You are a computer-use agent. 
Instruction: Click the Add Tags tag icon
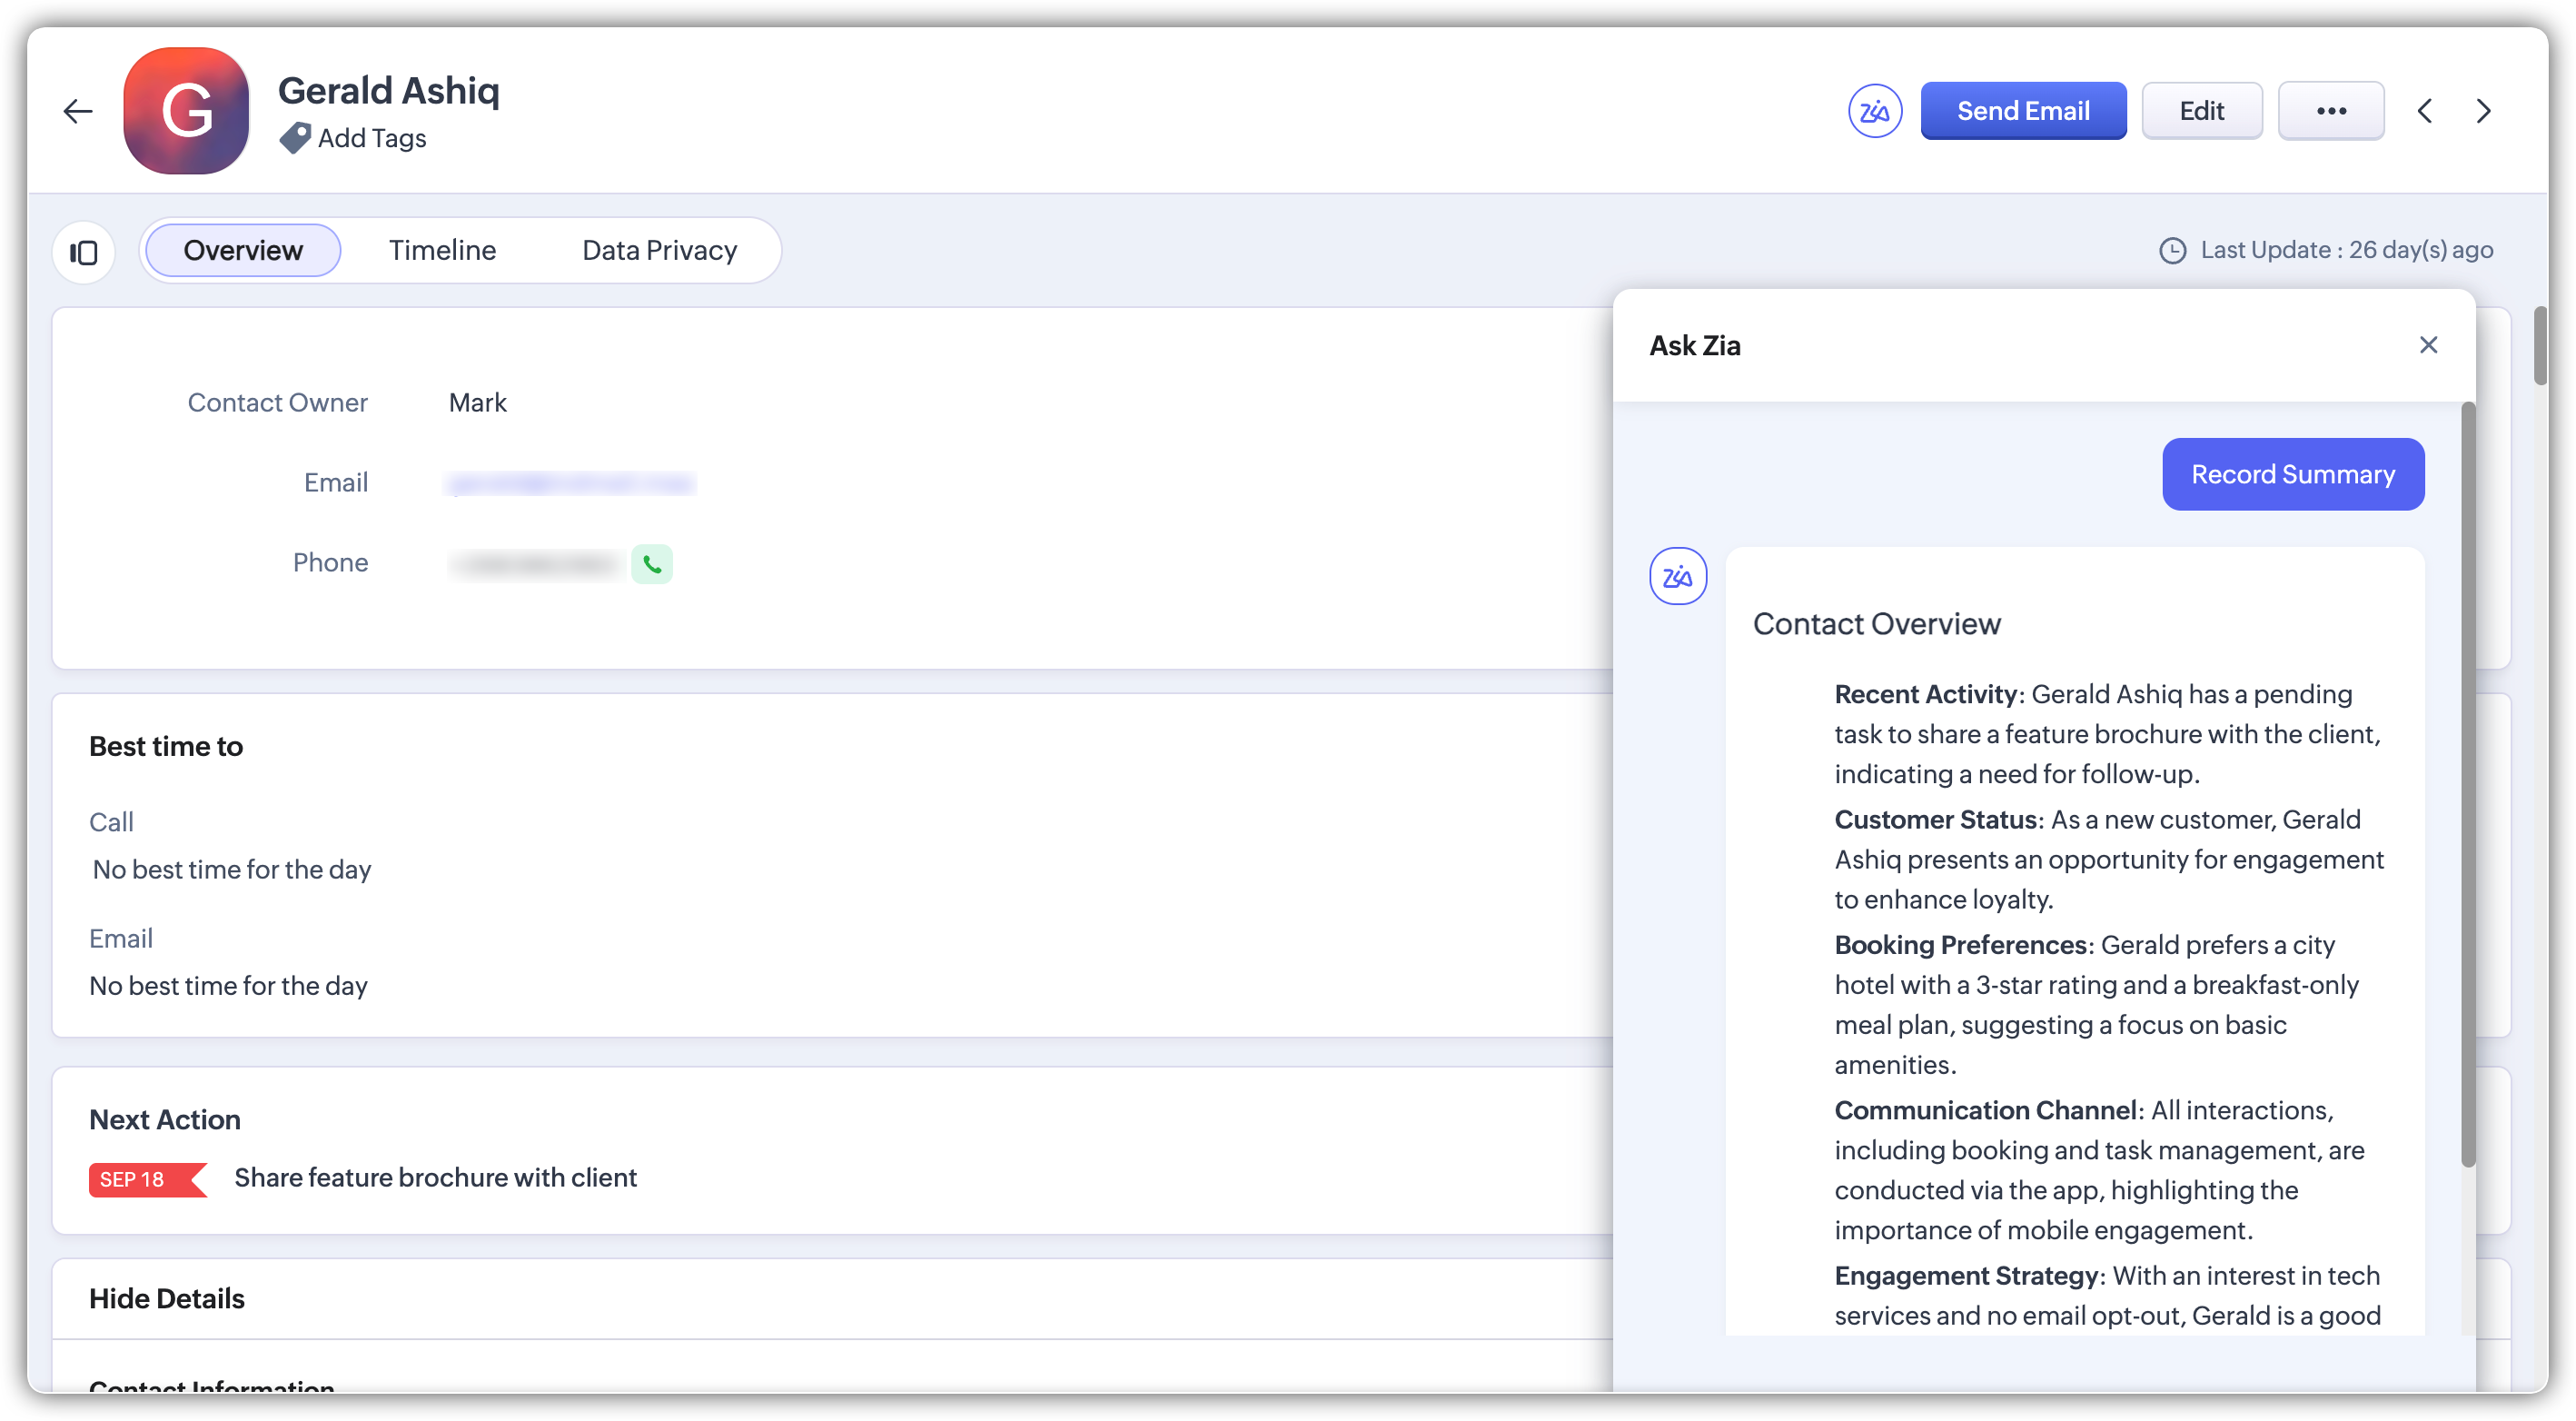click(294, 138)
